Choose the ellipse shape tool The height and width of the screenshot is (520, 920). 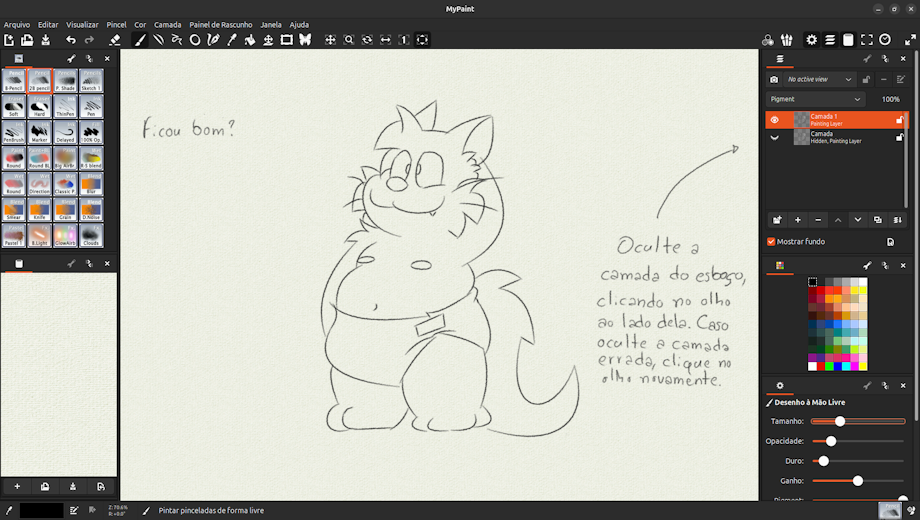click(195, 40)
